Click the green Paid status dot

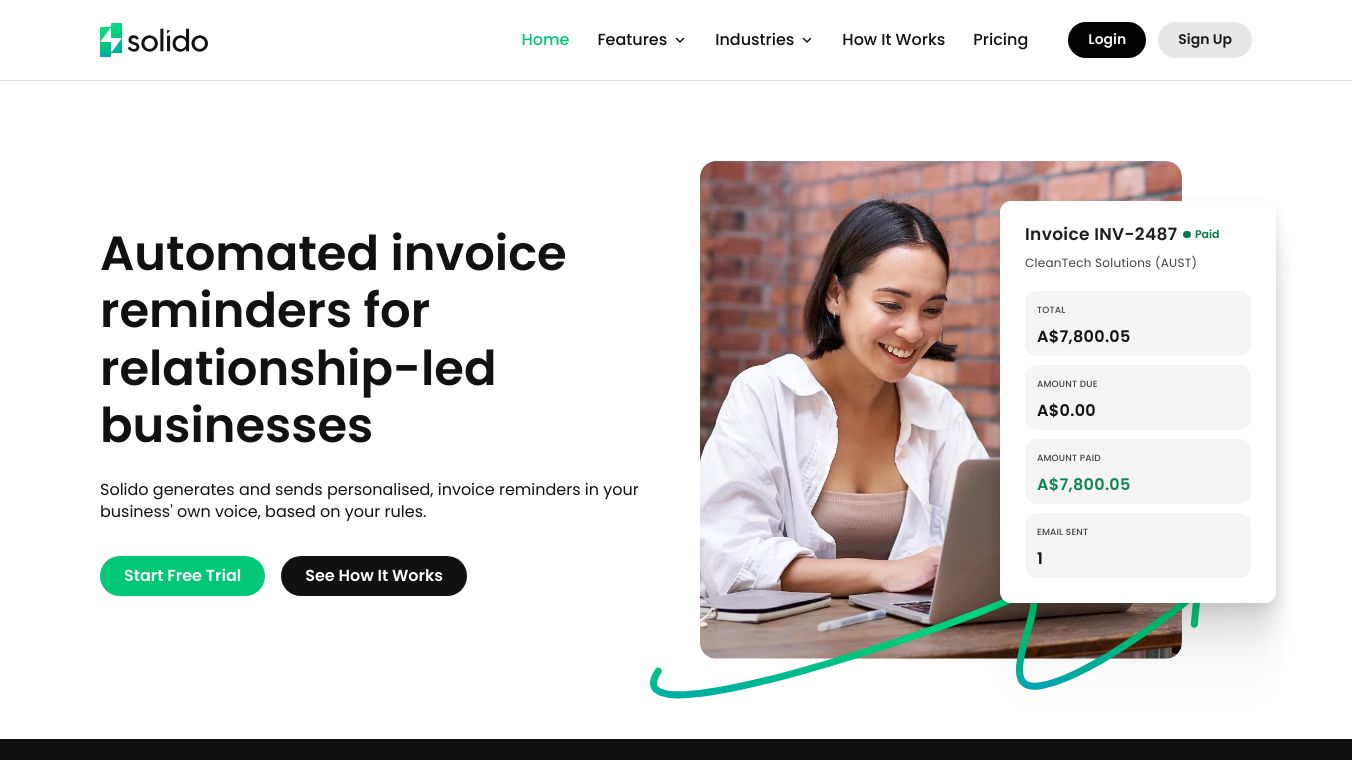pyautogui.click(x=1187, y=235)
